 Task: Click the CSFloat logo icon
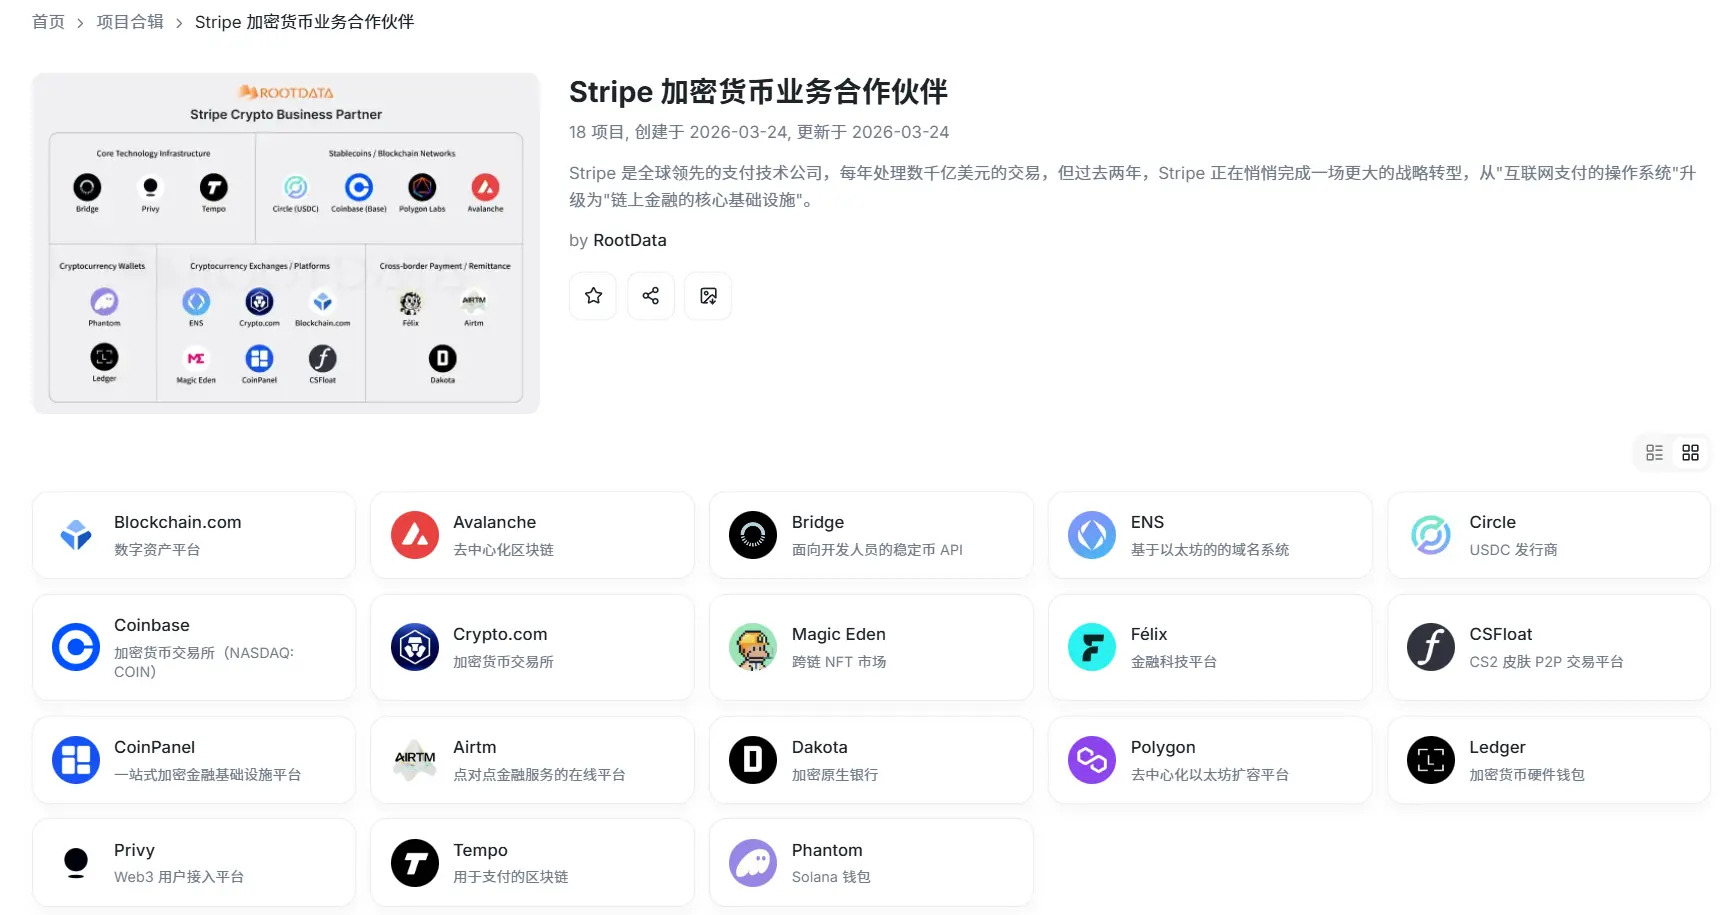(x=1431, y=647)
